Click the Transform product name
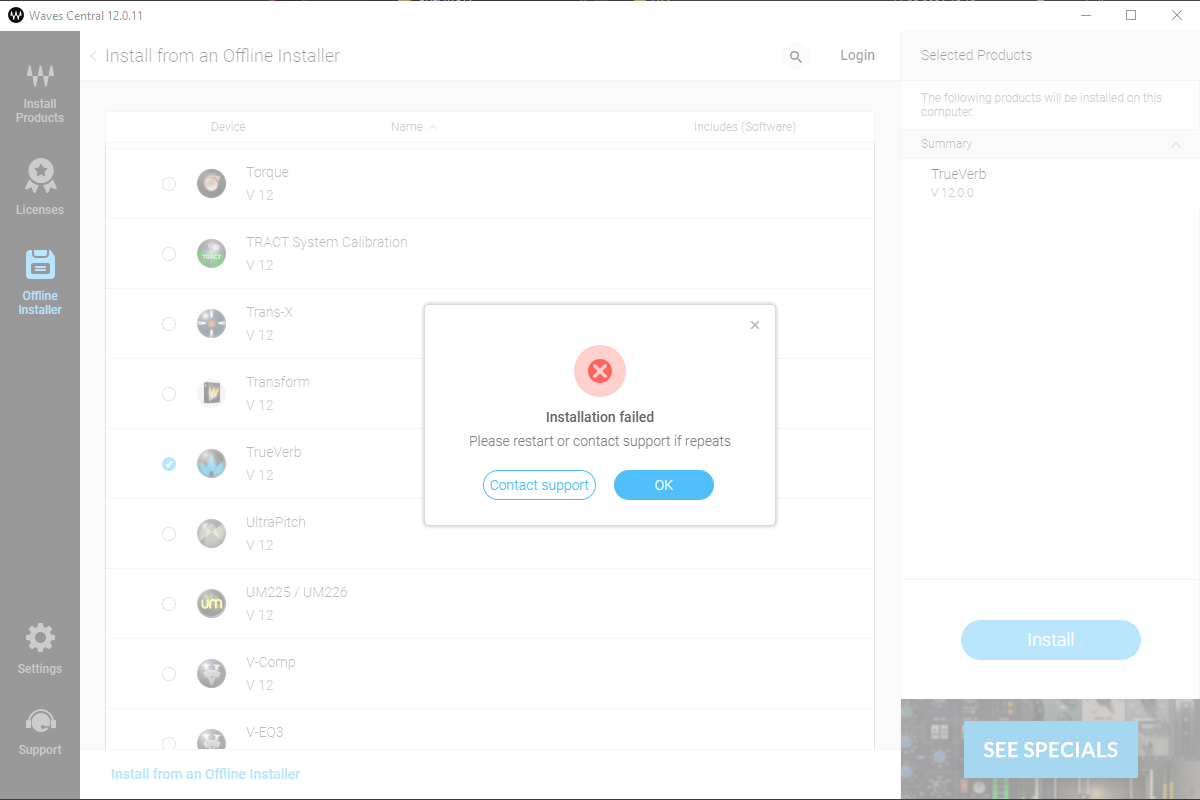The width and height of the screenshot is (1200, 800). coord(278,382)
